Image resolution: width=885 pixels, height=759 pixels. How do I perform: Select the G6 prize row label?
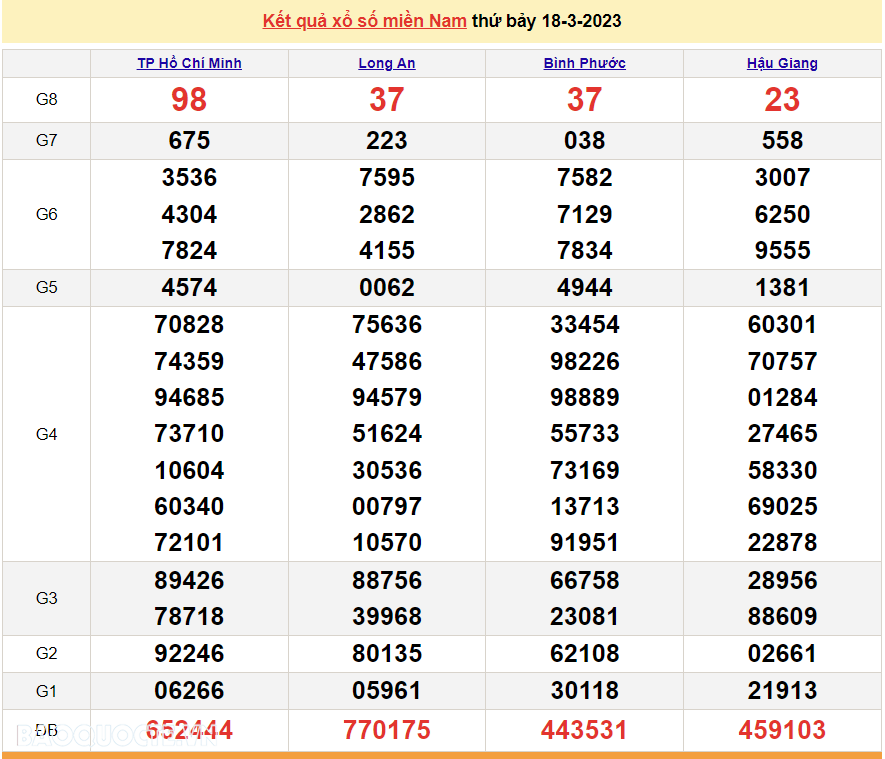47,214
